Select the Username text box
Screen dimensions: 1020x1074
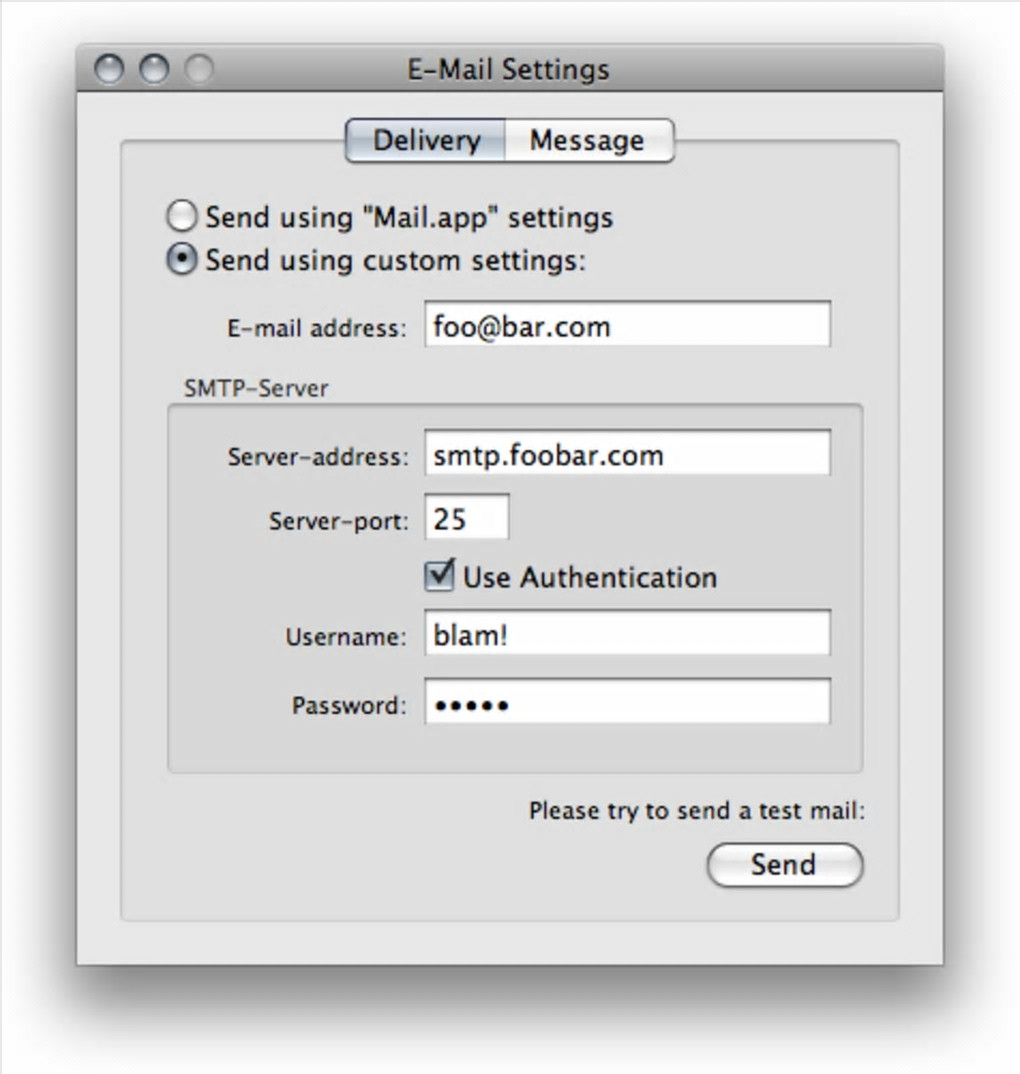coord(627,633)
